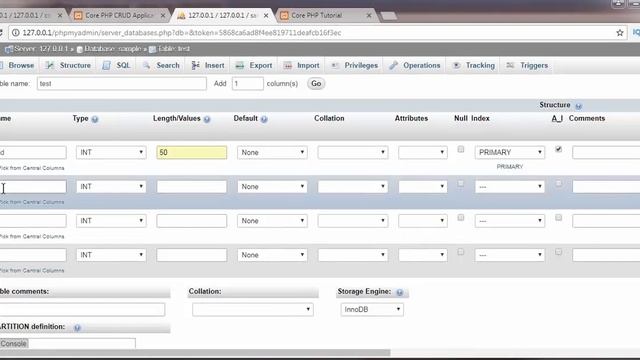Click the Structure tab icon

tap(50, 65)
